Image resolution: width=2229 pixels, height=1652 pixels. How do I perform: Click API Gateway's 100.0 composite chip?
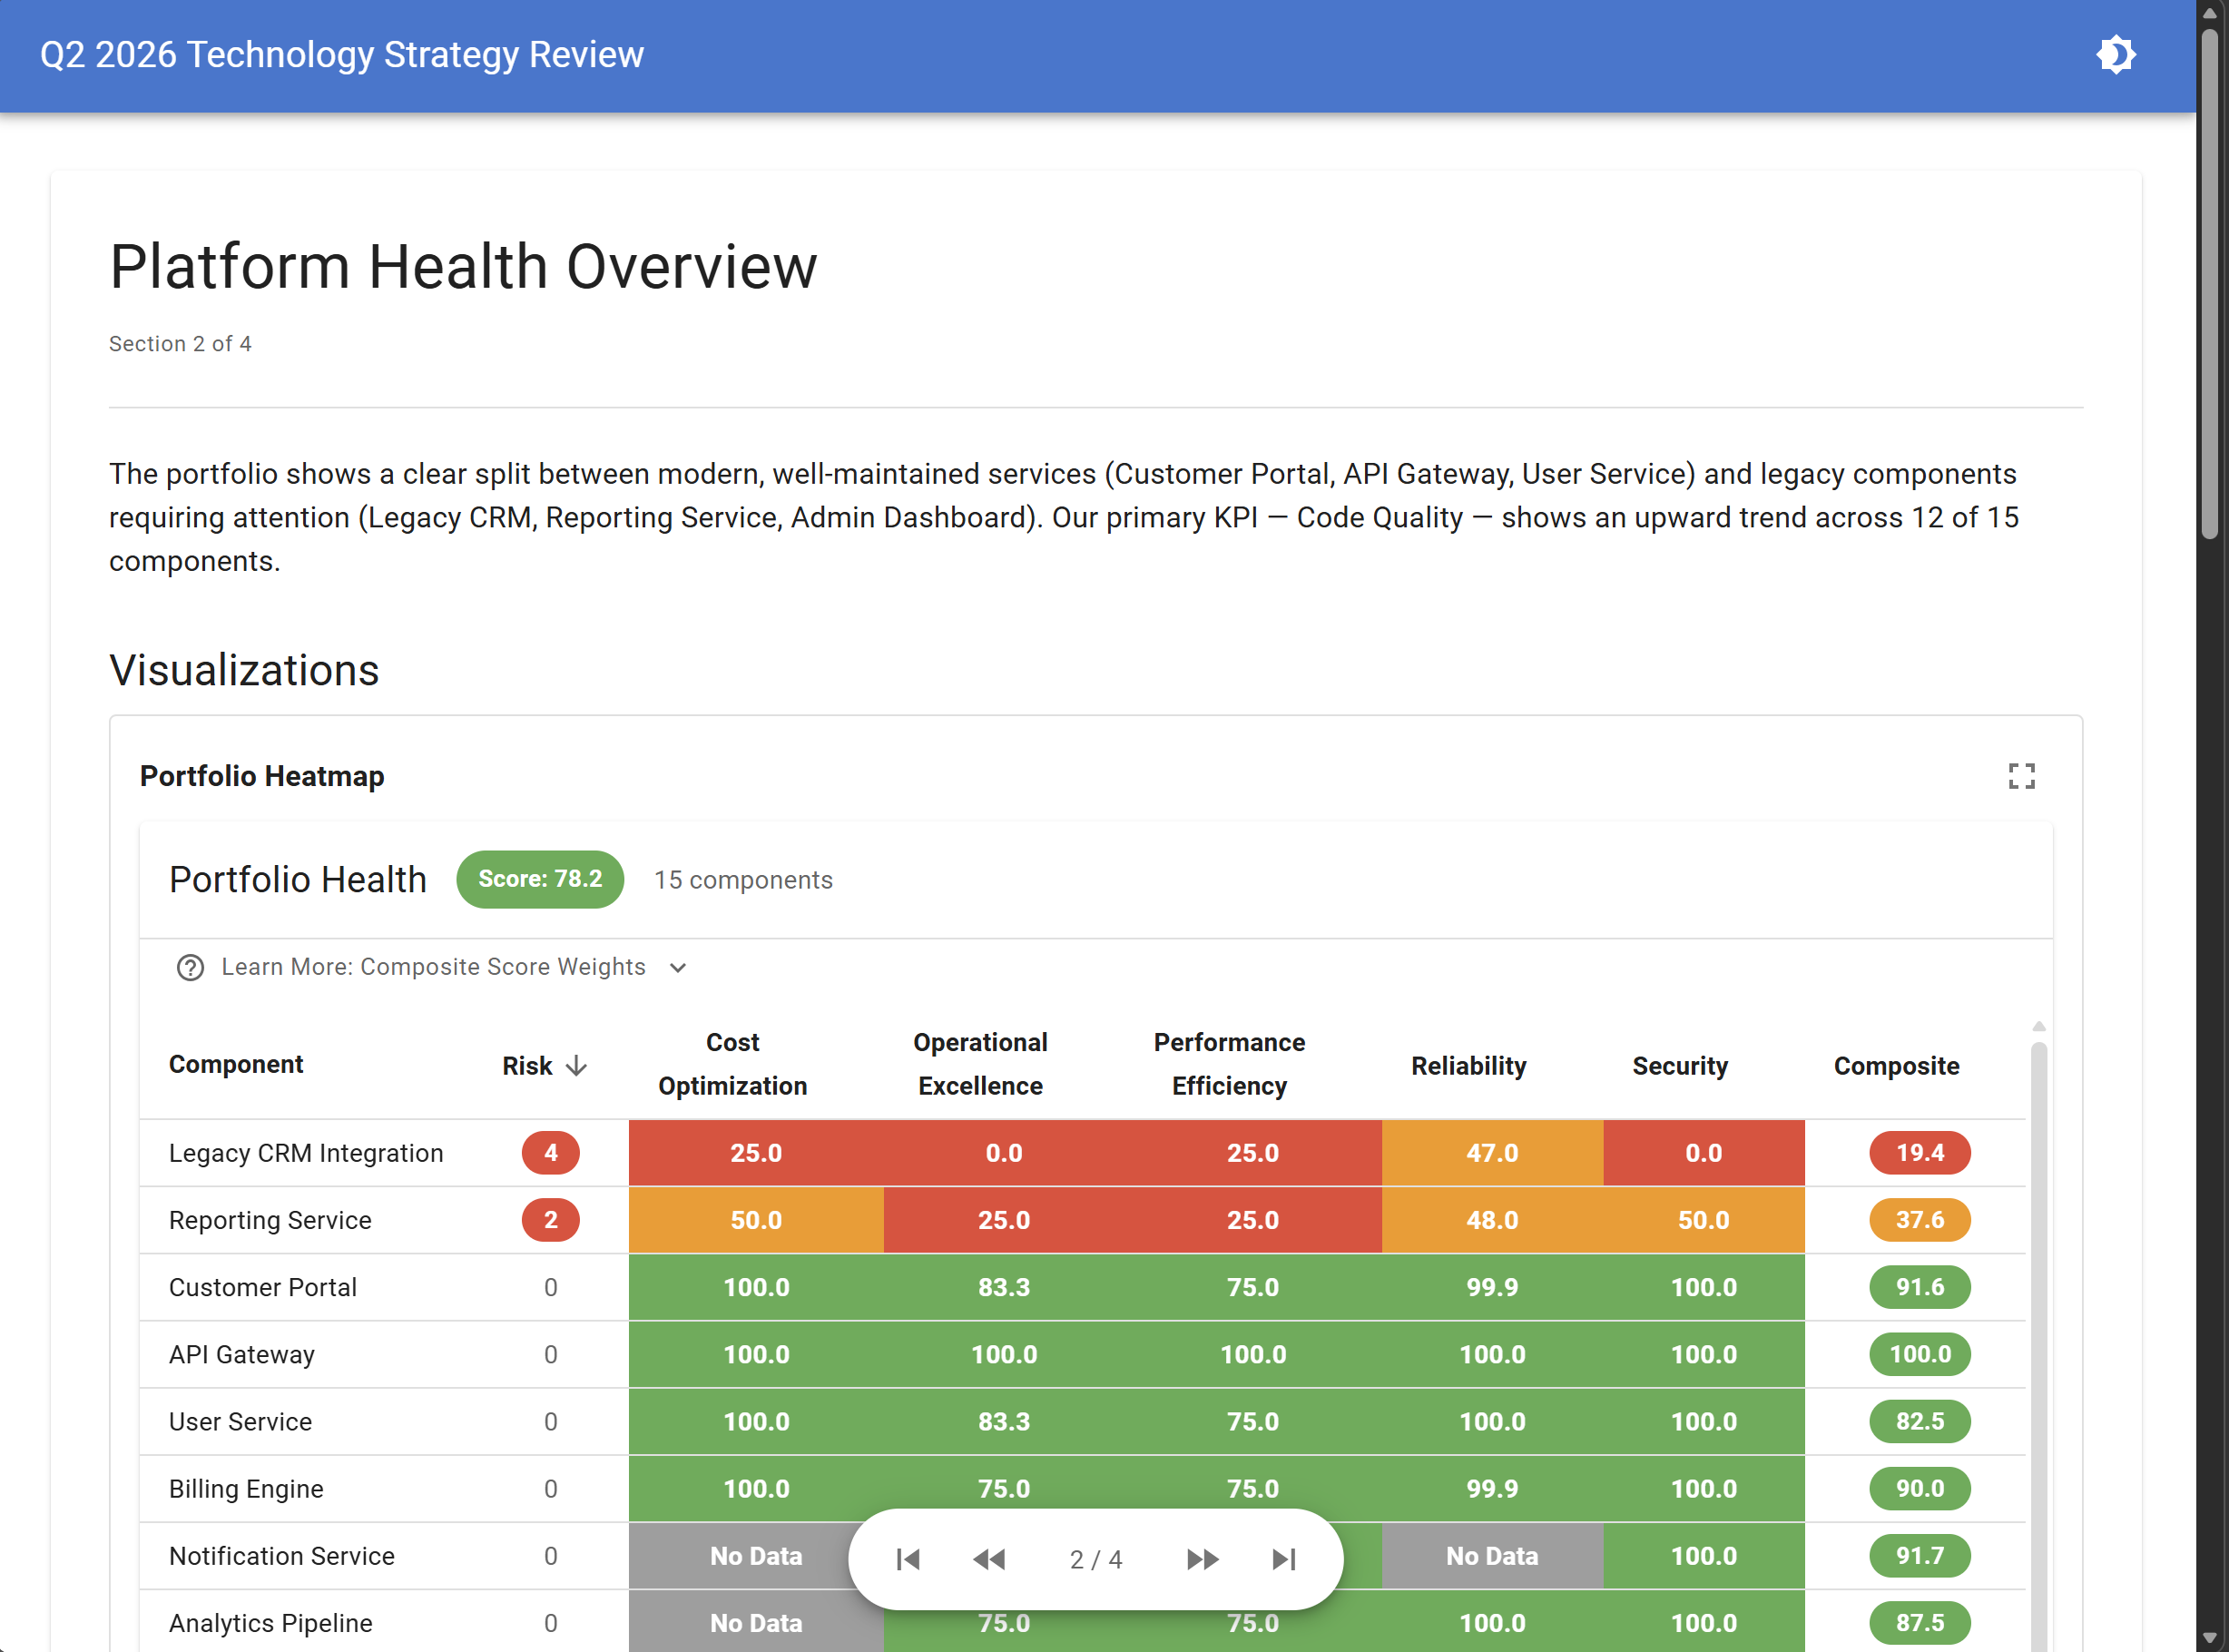(1920, 1354)
